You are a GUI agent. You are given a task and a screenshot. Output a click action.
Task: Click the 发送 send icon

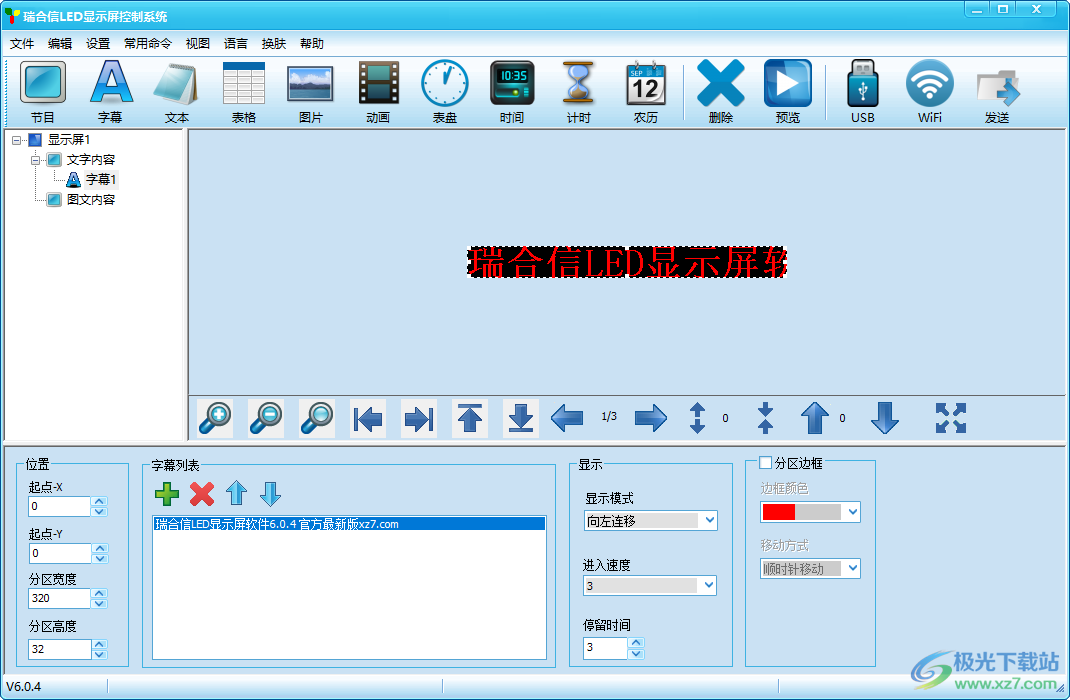(997, 90)
